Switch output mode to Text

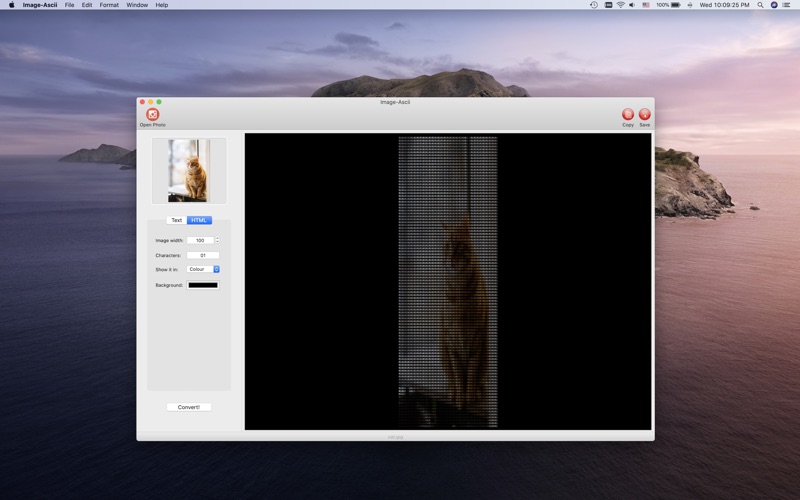pyautogui.click(x=176, y=220)
